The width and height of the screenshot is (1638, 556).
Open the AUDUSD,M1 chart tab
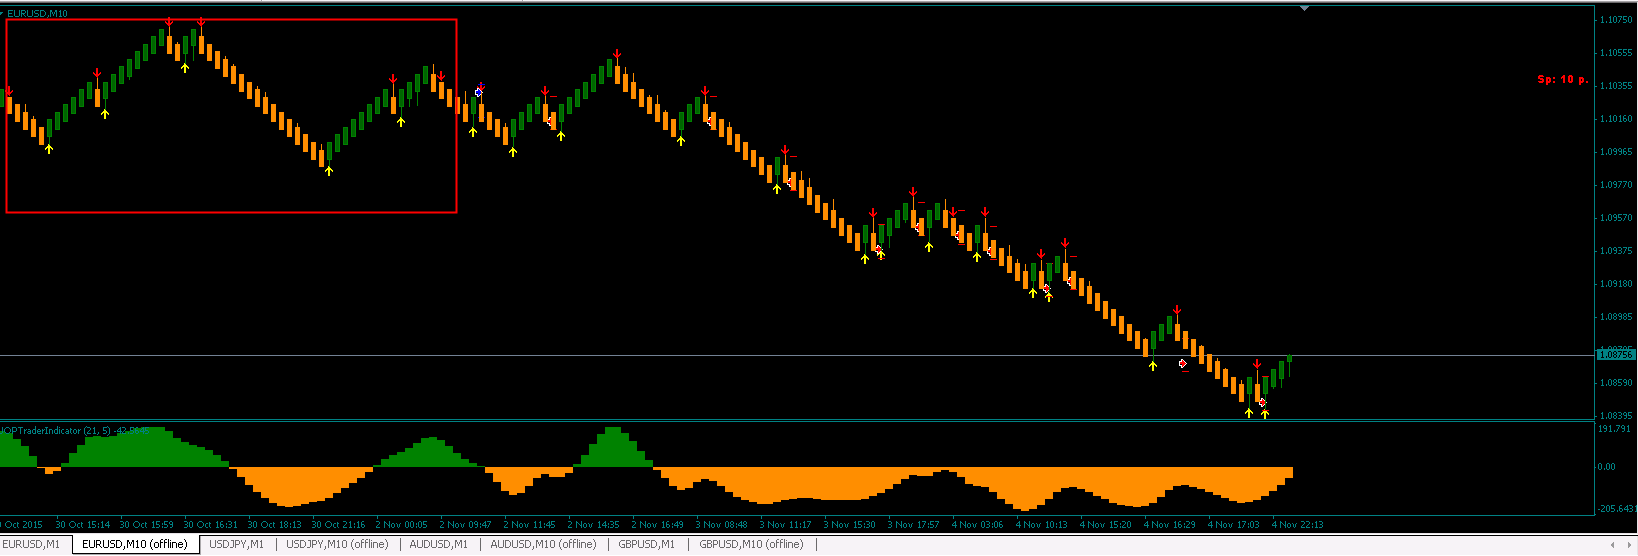[439, 545]
